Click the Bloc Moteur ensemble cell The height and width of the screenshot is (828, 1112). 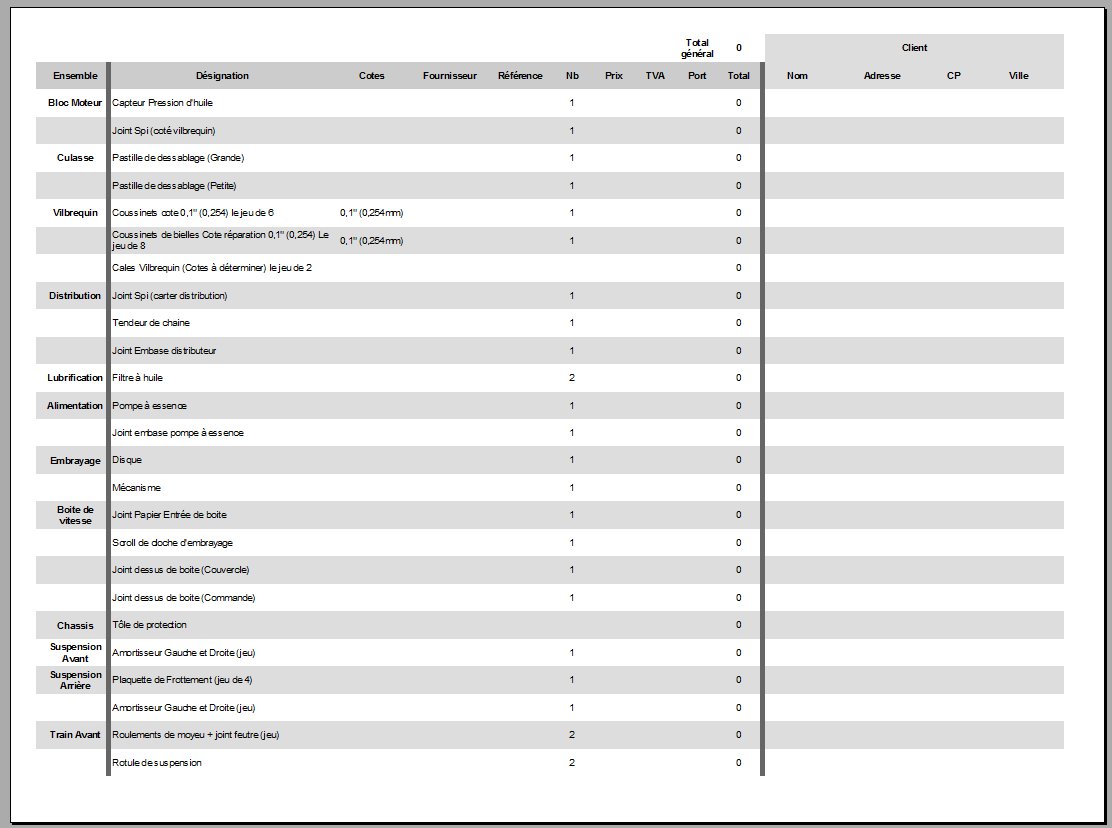[74, 103]
